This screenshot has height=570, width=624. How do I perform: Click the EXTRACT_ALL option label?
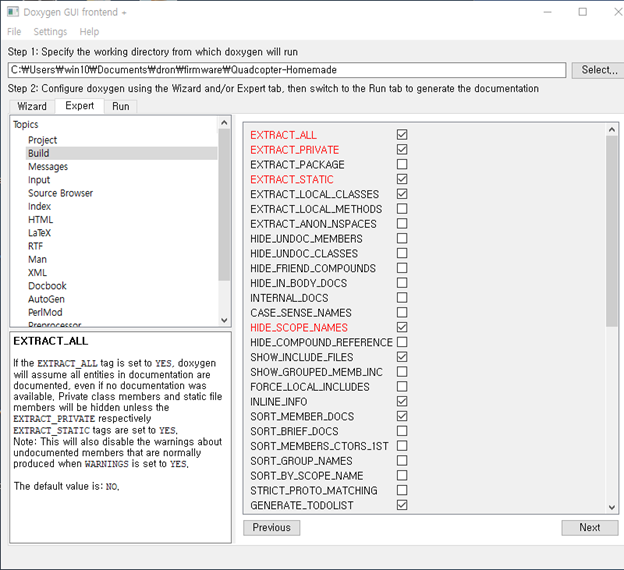coord(283,135)
